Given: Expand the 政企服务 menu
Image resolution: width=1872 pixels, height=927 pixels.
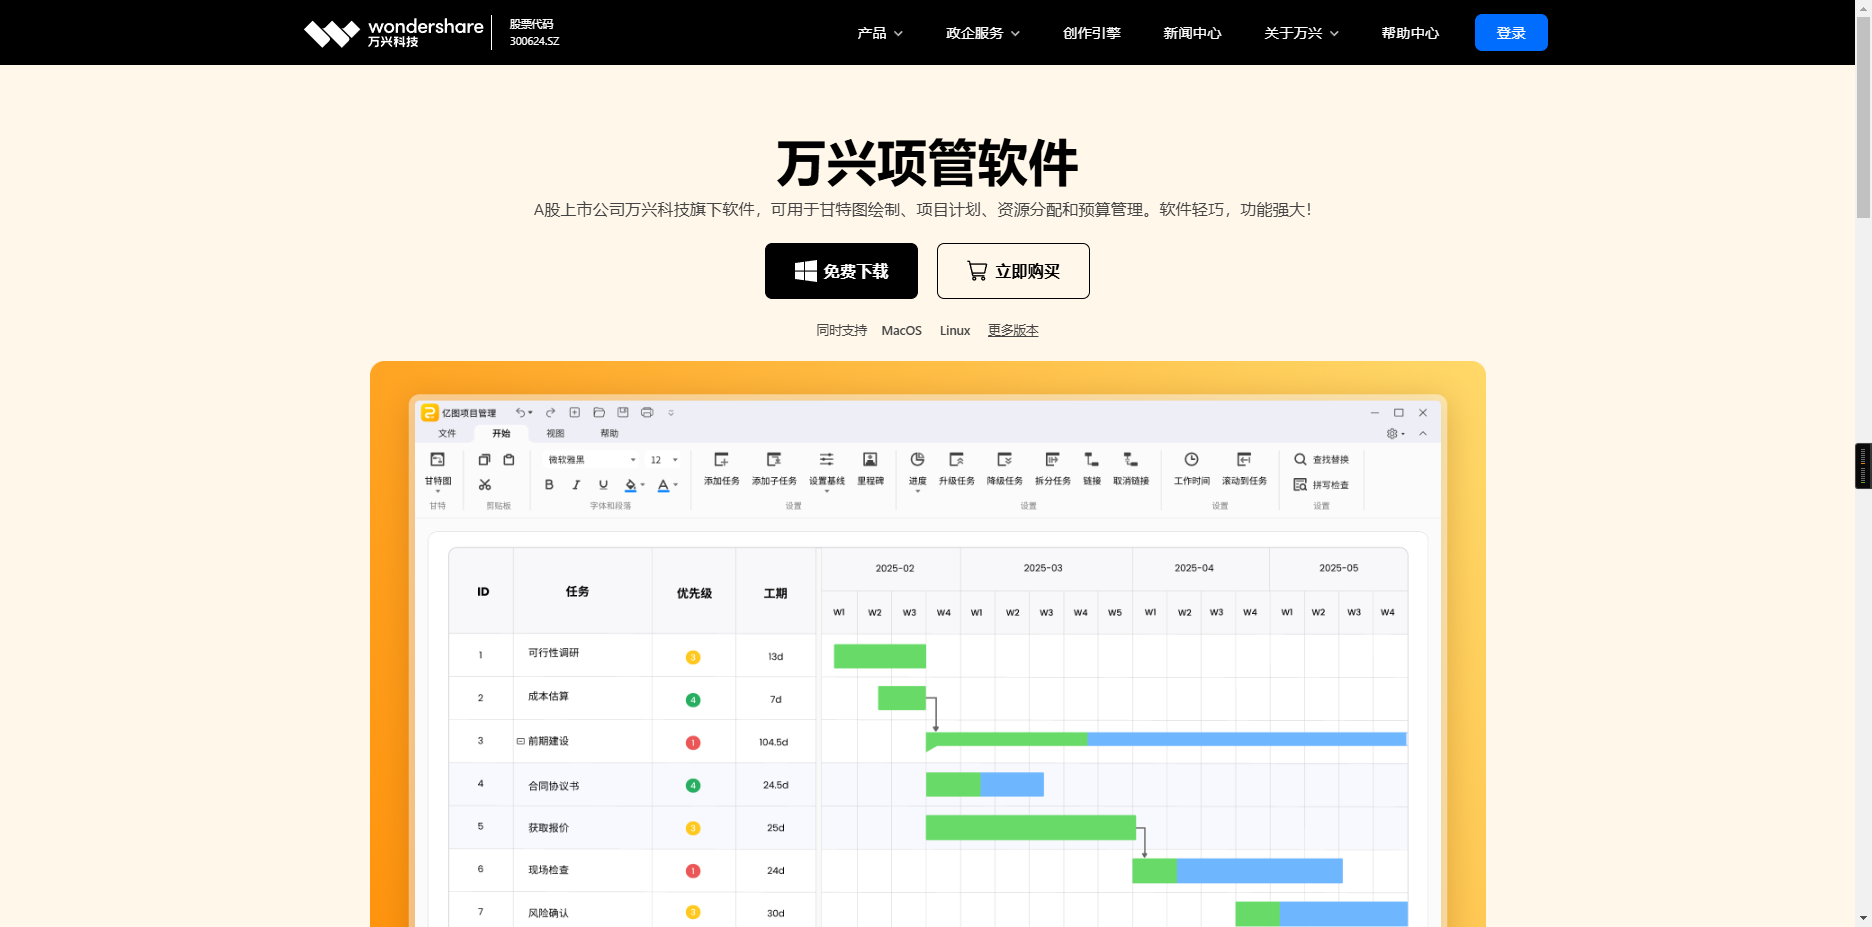Looking at the screenshot, I should pyautogui.click(x=983, y=33).
